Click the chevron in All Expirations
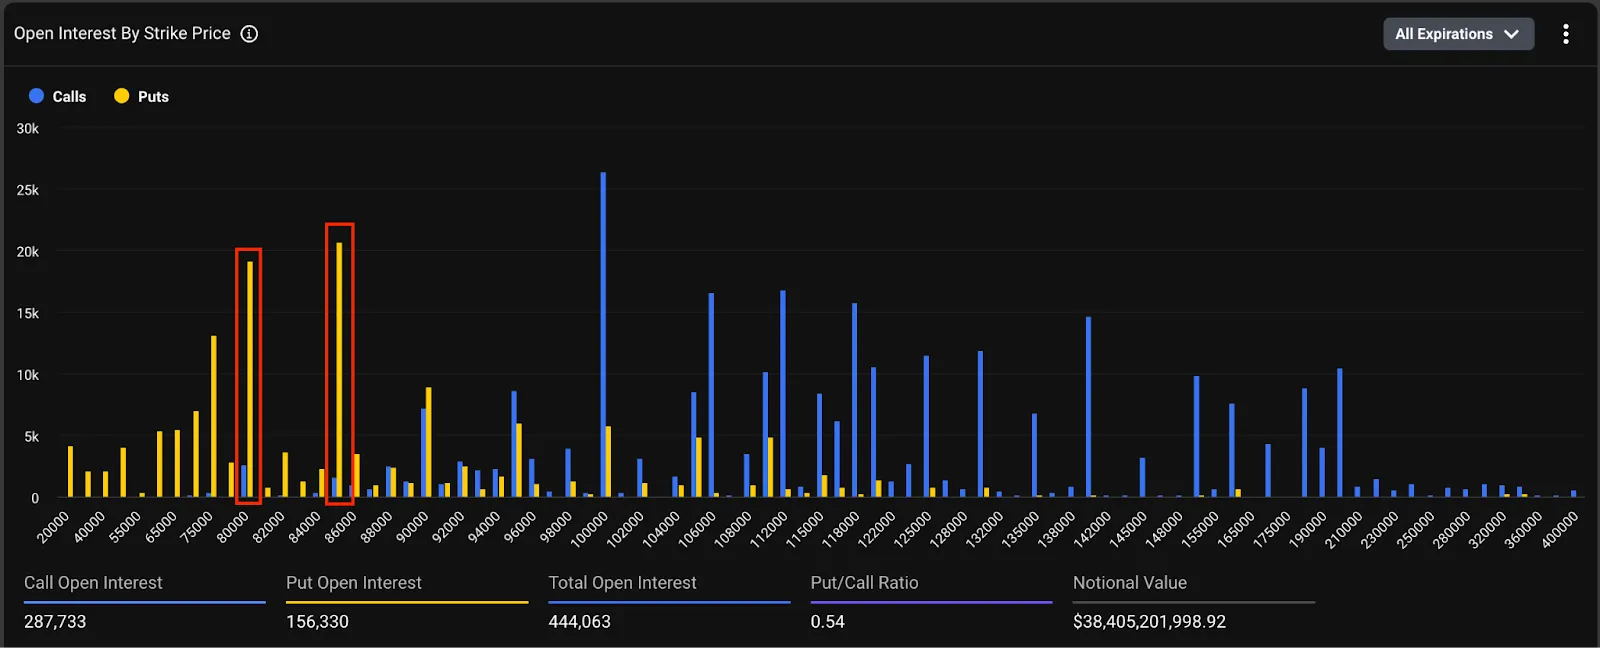Screen dimensions: 1600x648 click(x=1511, y=34)
